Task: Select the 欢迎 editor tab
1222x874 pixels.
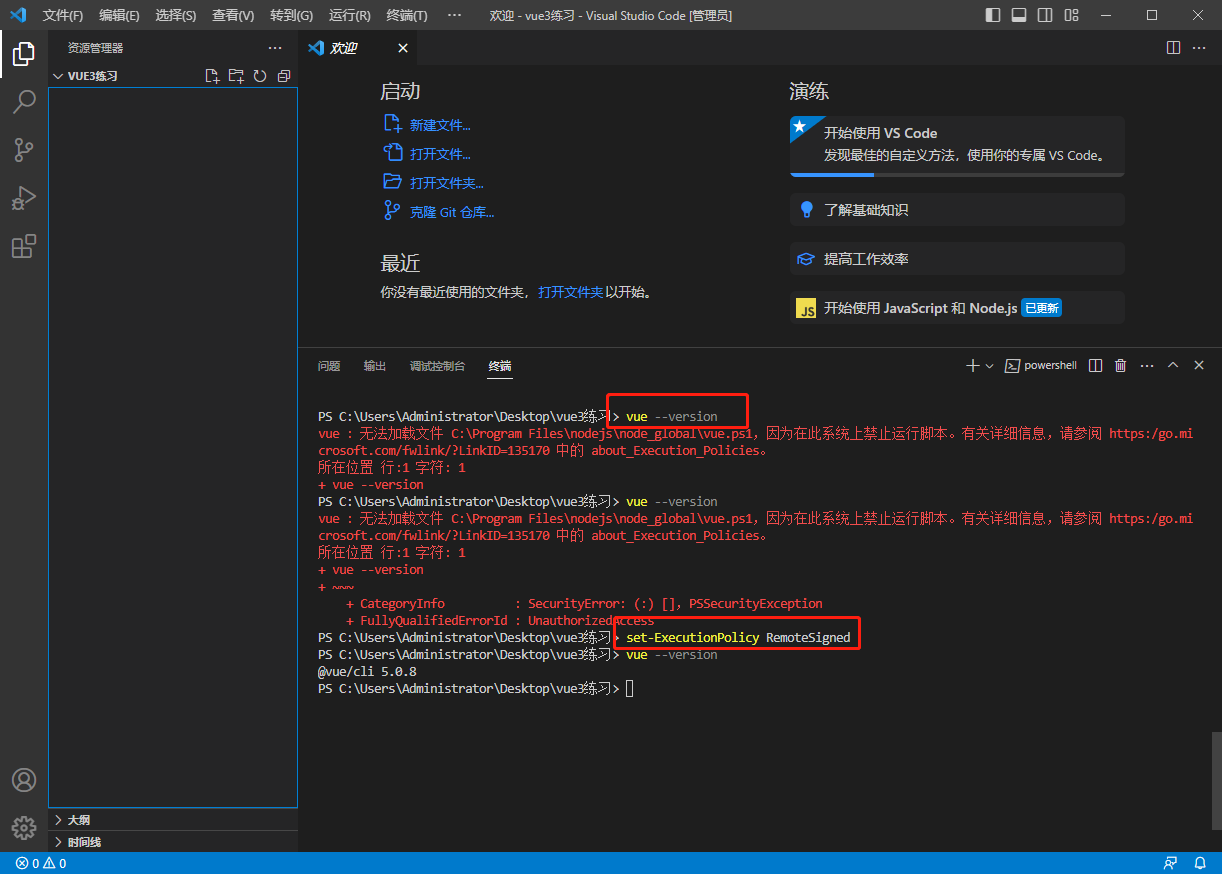Action: pyautogui.click(x=358, y=48)
